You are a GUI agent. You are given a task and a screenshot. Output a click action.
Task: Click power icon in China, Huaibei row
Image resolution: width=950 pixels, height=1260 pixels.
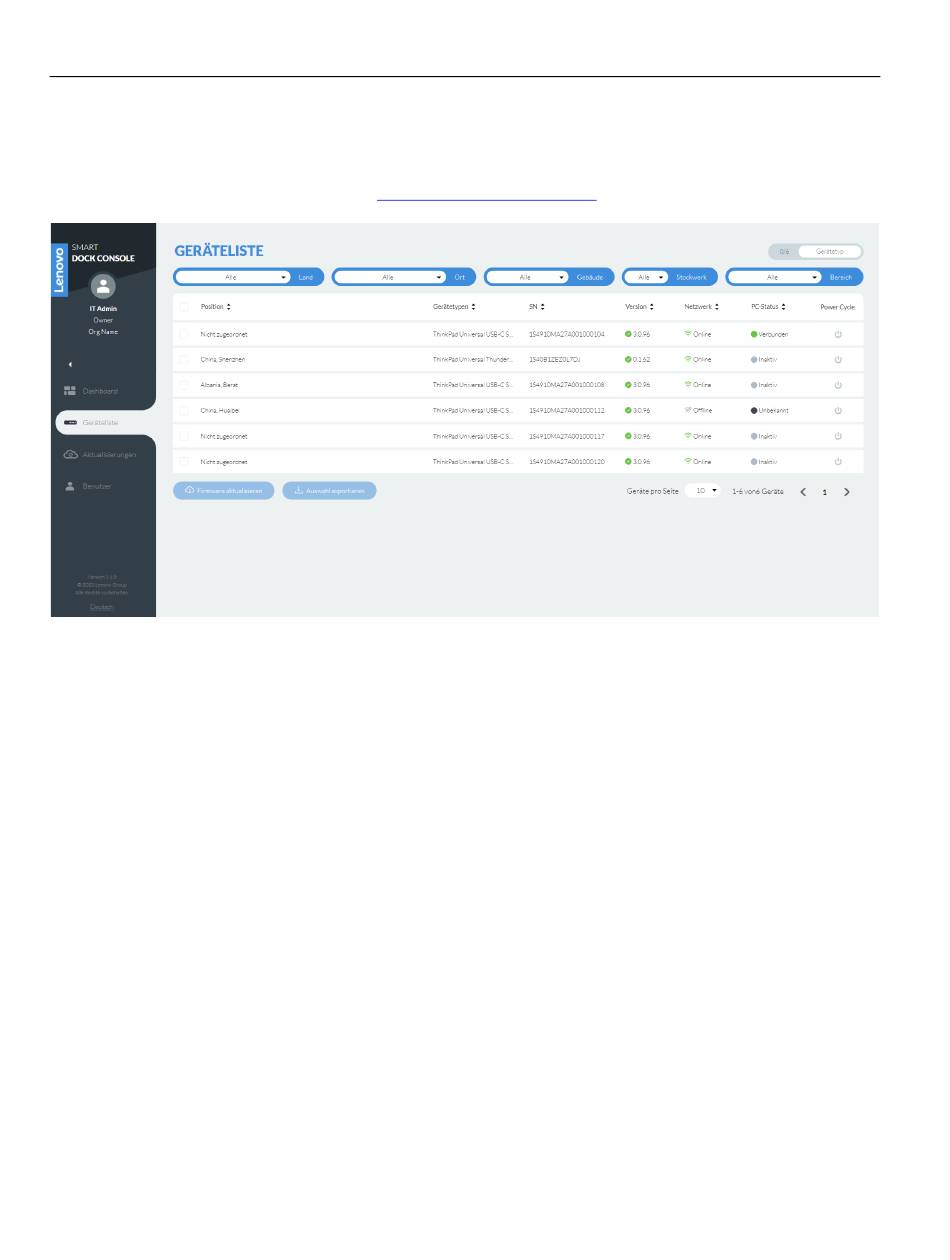(x=838, y=411)
